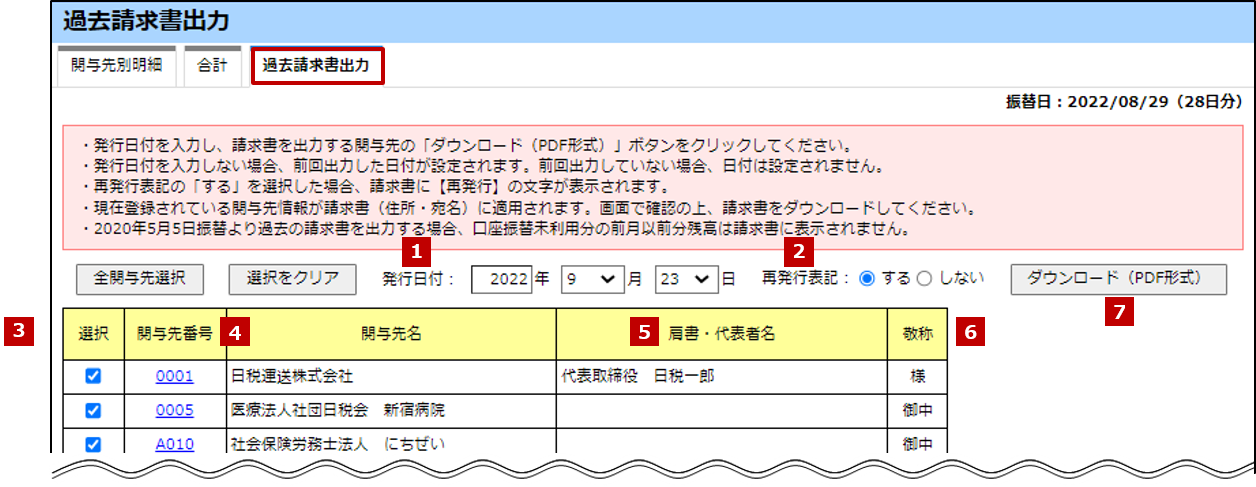The height and width of the screenshot is (487, 1256).
Task: Open client number link 0001
Action: pos(175,377)
